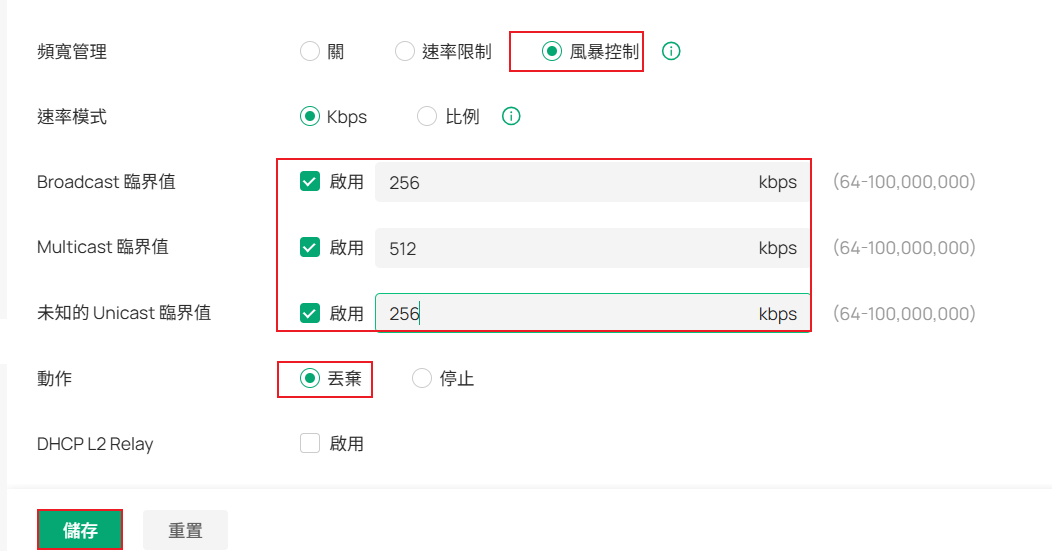The image size is (1052, 551).
Task: Toggle the Broadcast 臨界值 啟用 checkbox
Action: tap(310, 182)
